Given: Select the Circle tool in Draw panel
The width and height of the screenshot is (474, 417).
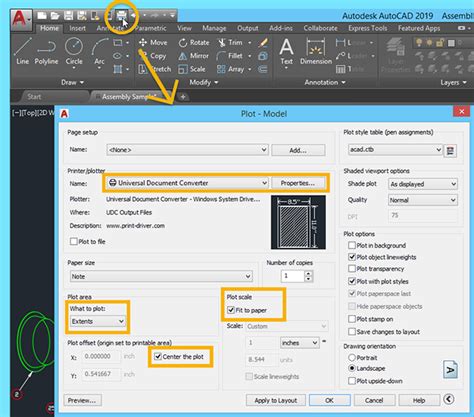Looking at the screenshot, I should coord(74,51).
